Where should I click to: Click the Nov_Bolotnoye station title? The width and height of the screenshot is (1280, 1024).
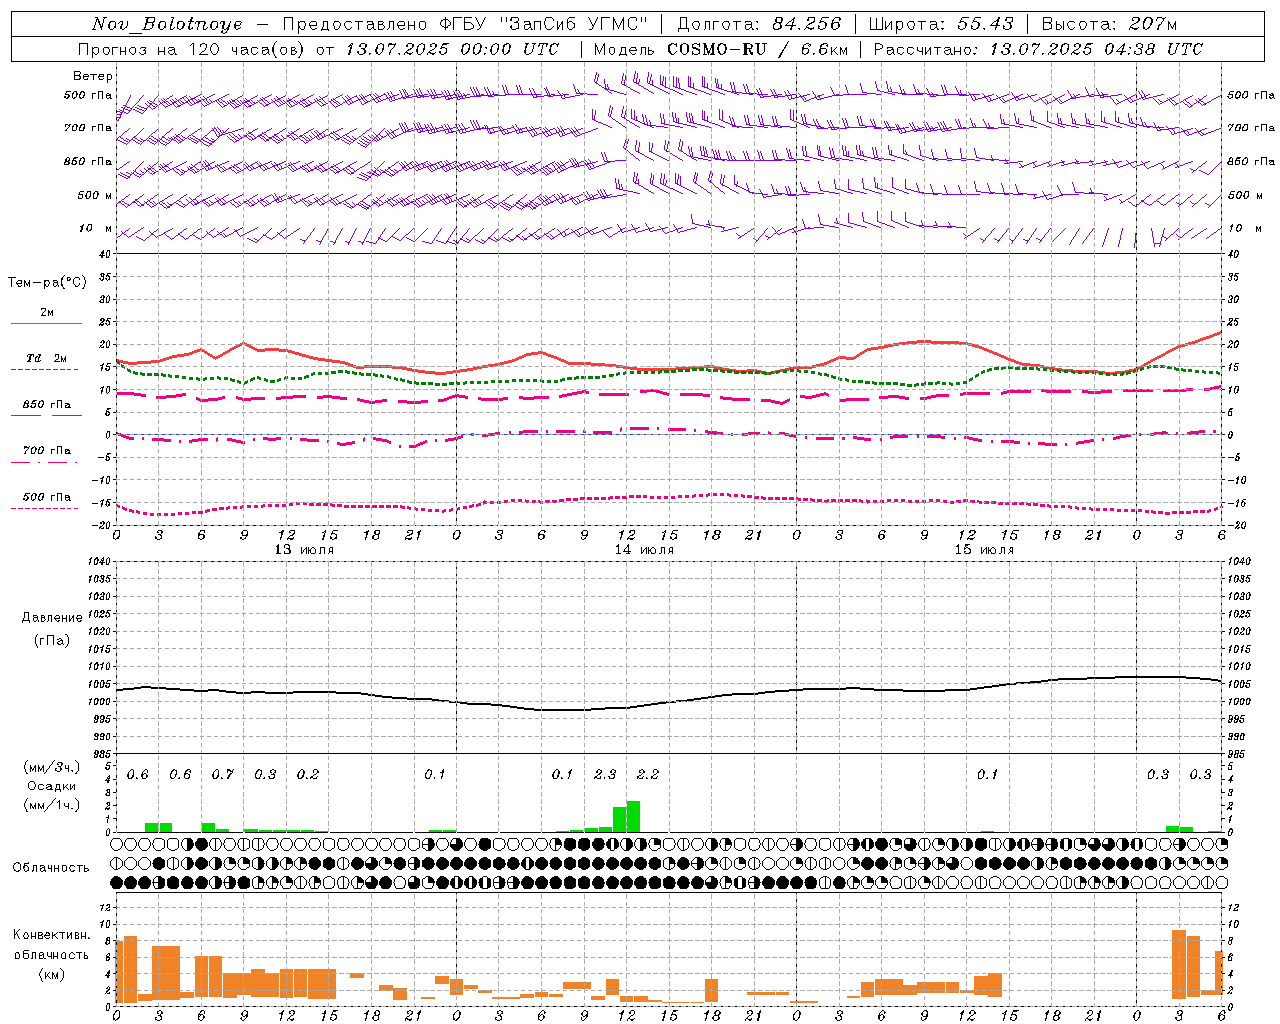(x=167, y=24)
